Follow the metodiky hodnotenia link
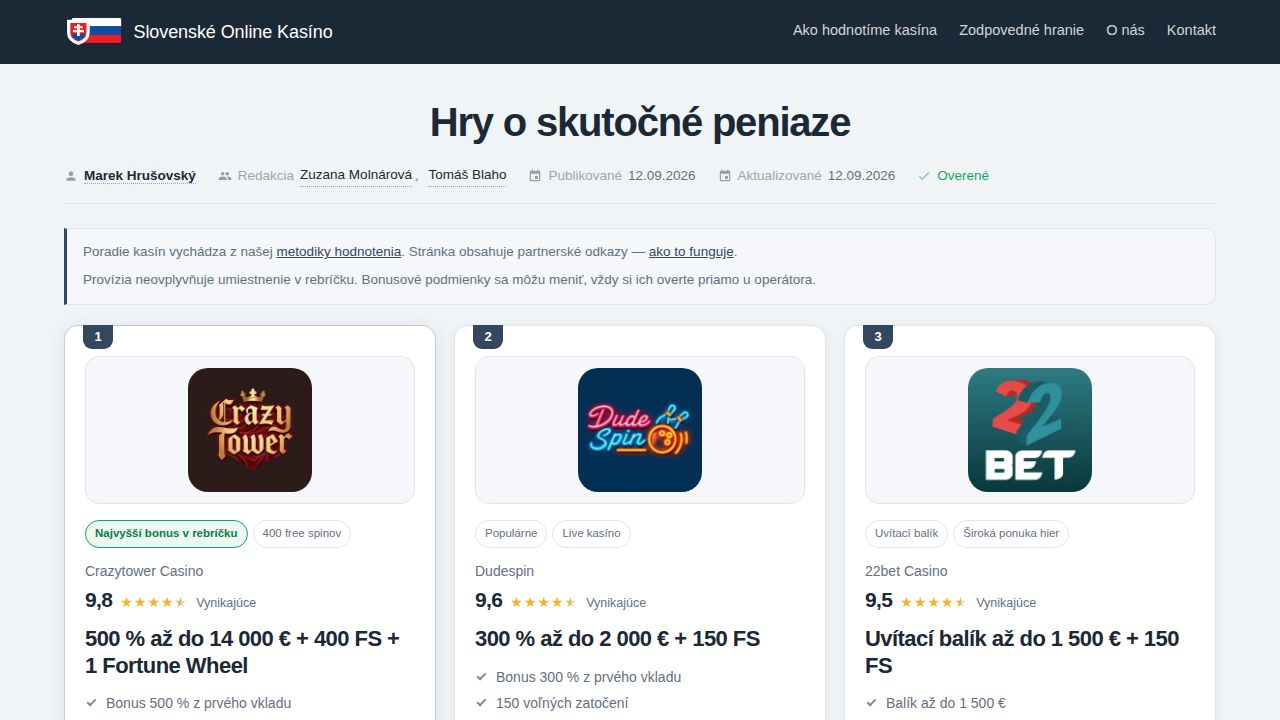Image resolution: width=1280 pixels, height=720 pixels. tap(339, 252)
